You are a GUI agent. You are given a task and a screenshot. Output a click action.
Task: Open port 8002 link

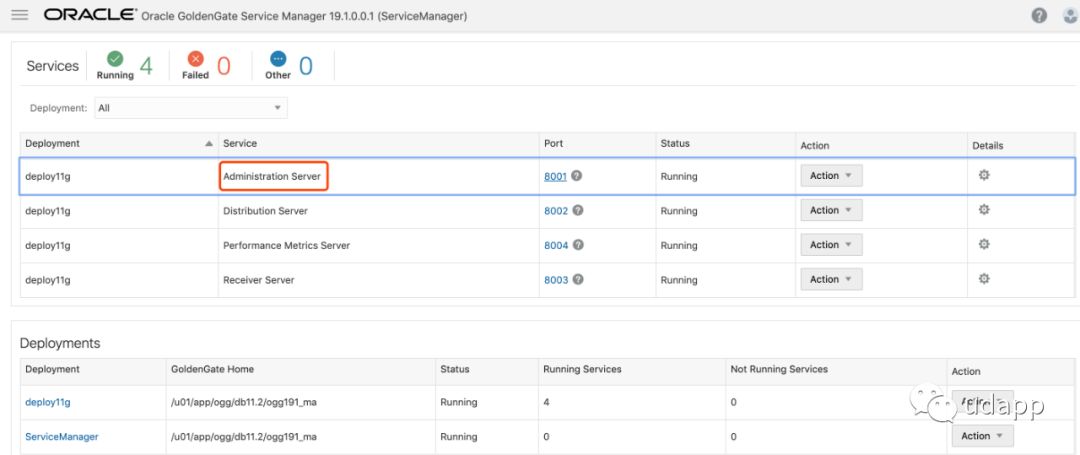point(555,211)
